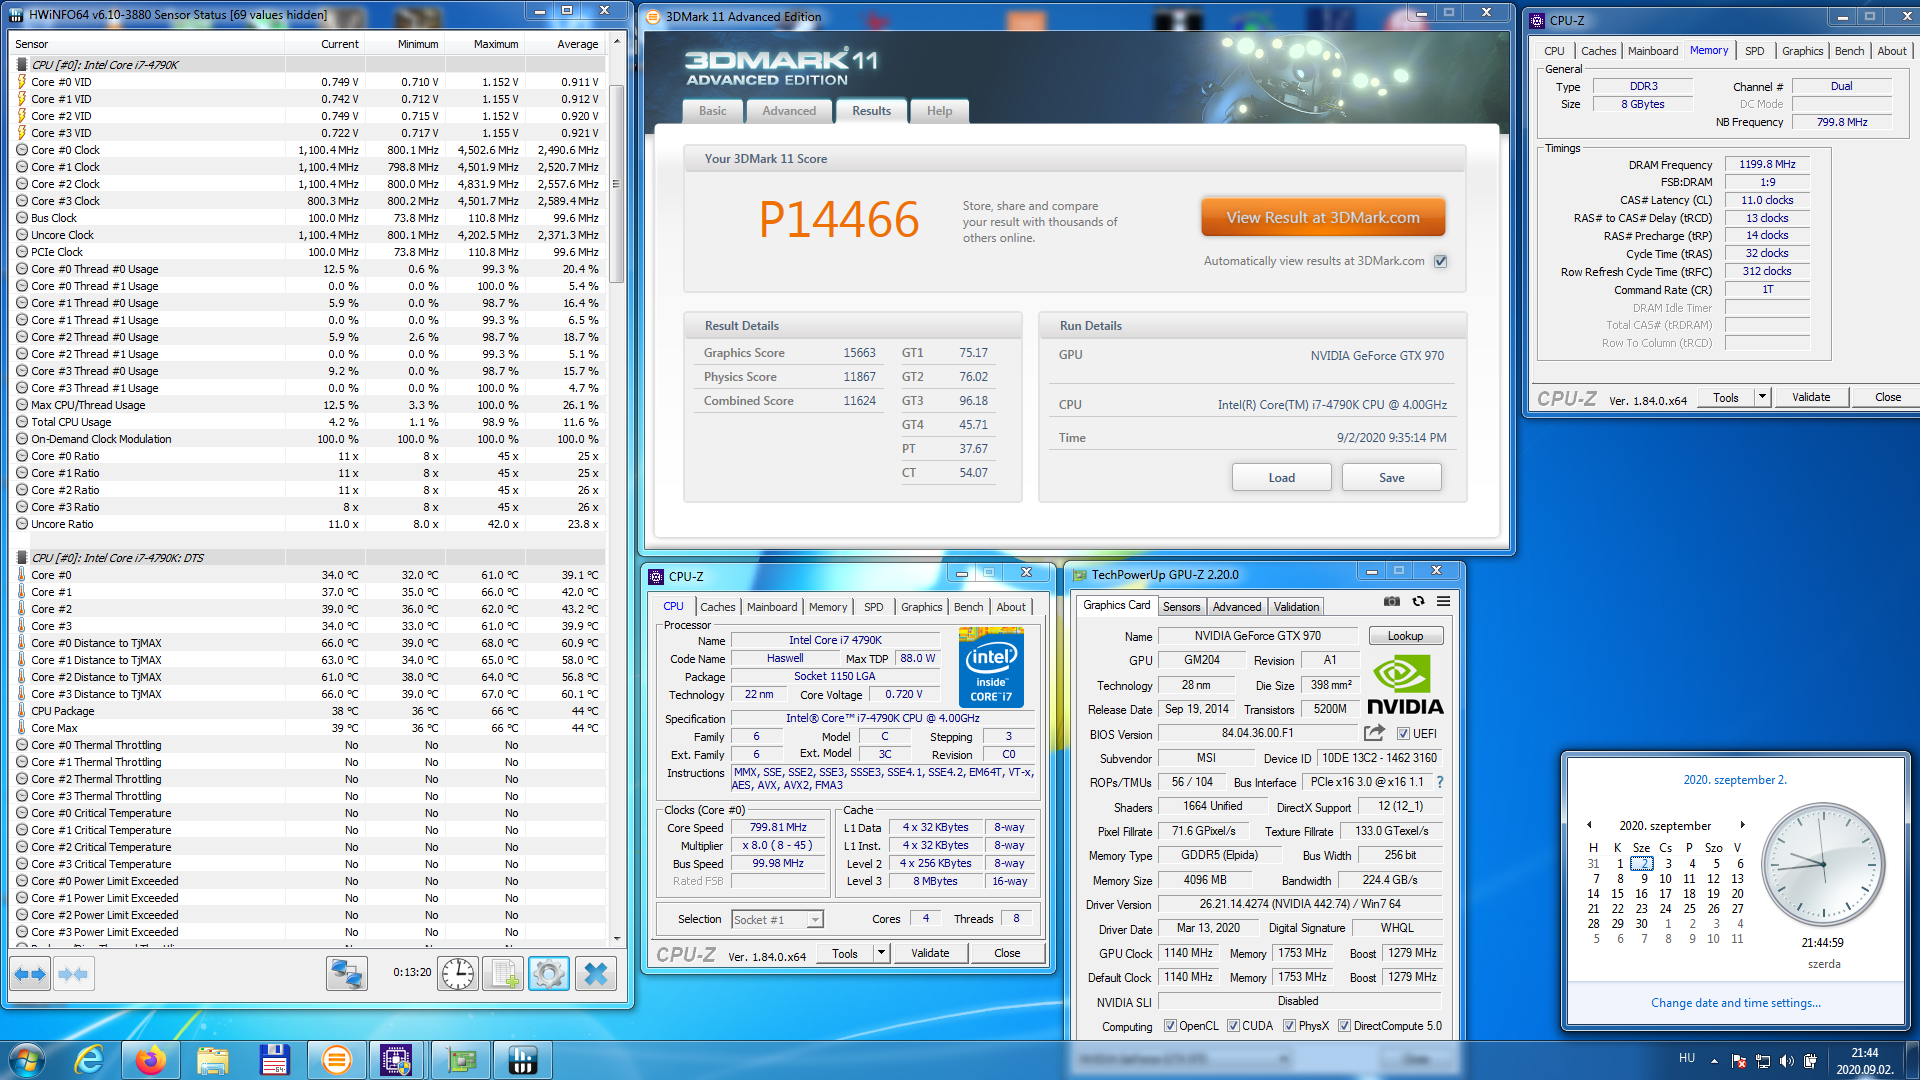Toggle the OpenCL checkbox
Screen dimensions: 1920x1080
coord(1170,1026)
